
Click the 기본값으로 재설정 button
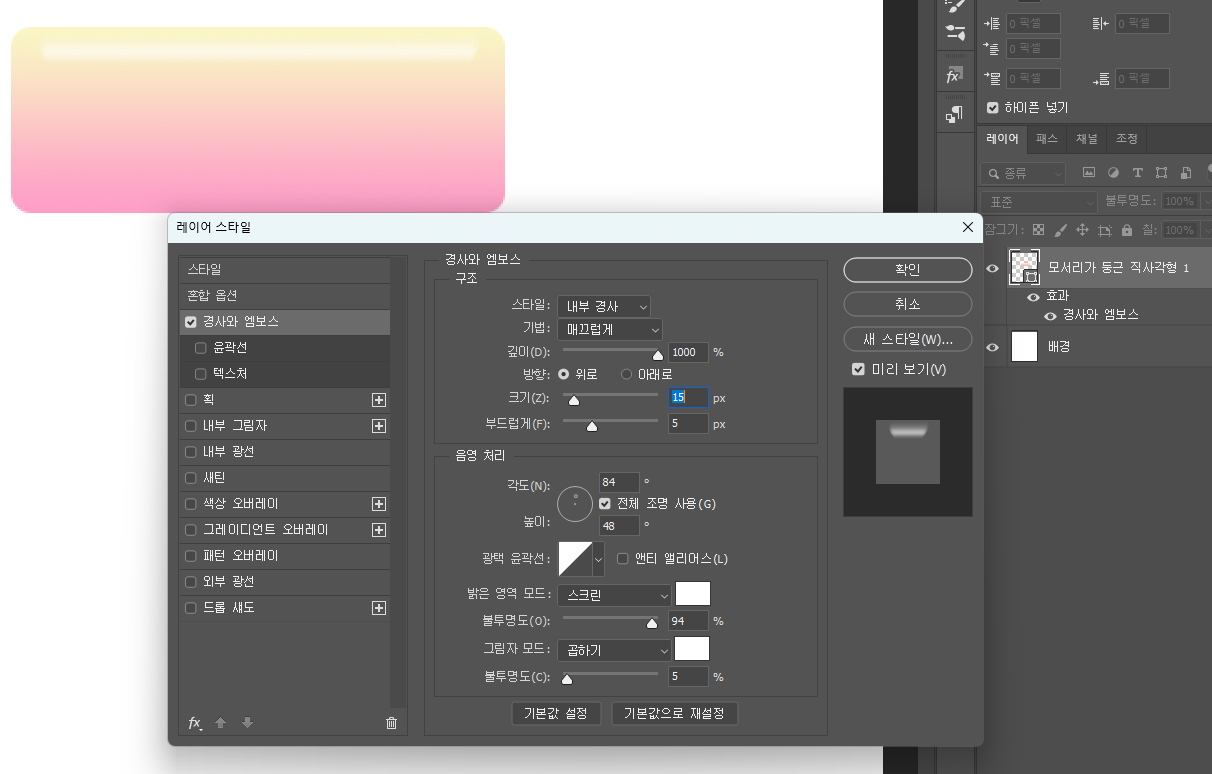(675, 713)
